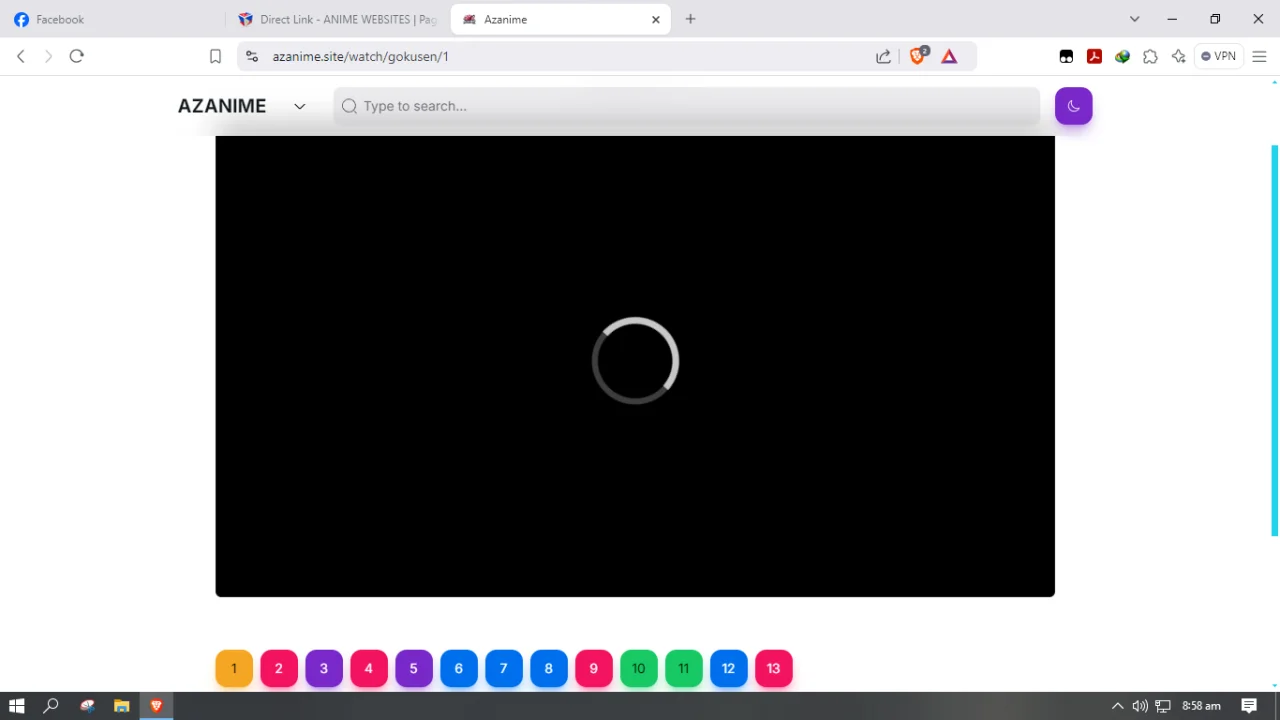Open Windows taskbar search
1280x720 pixels.
tap(51, 706)
